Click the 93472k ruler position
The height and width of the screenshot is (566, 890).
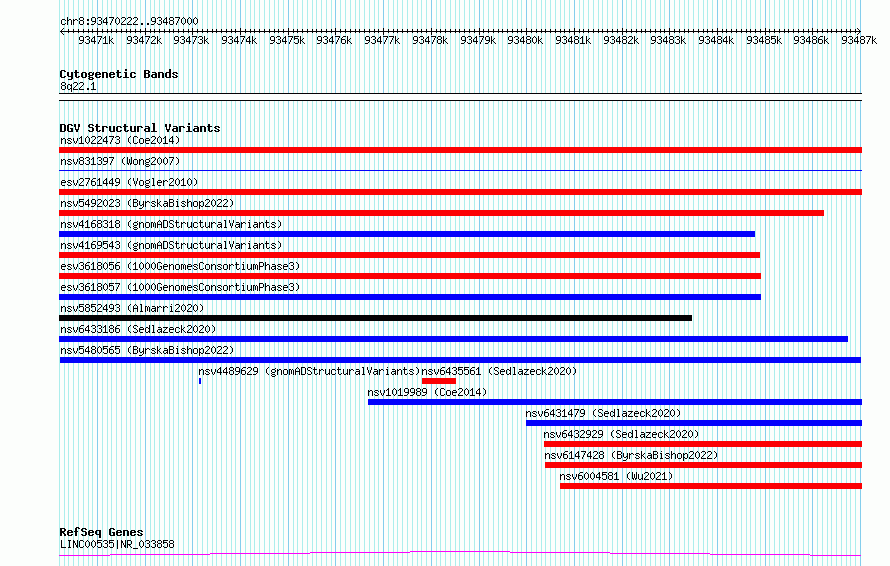point(144,40)
